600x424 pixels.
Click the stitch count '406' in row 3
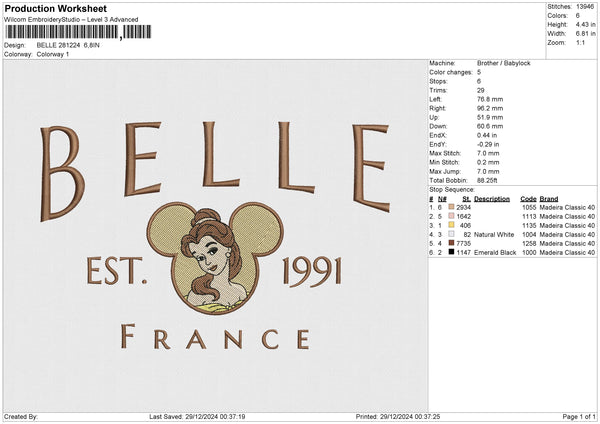point(465,225)
